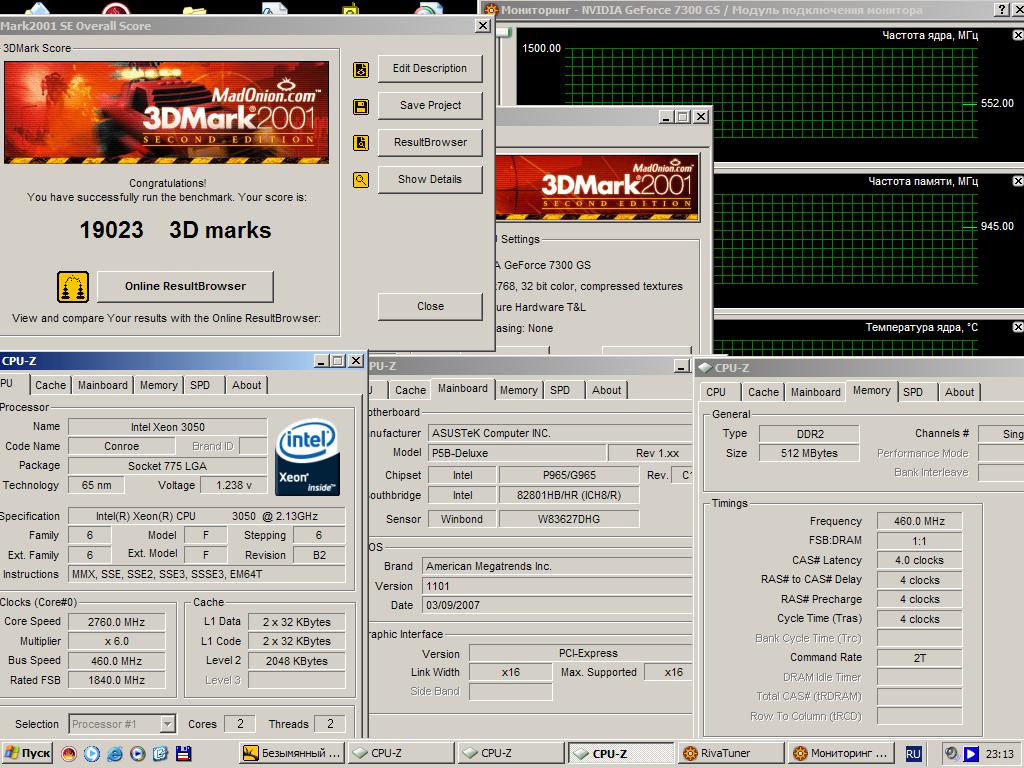Click the volume speaker tray icon
Image resolution: width=1024 pixels, height=768 pixels.
(952, 754)
